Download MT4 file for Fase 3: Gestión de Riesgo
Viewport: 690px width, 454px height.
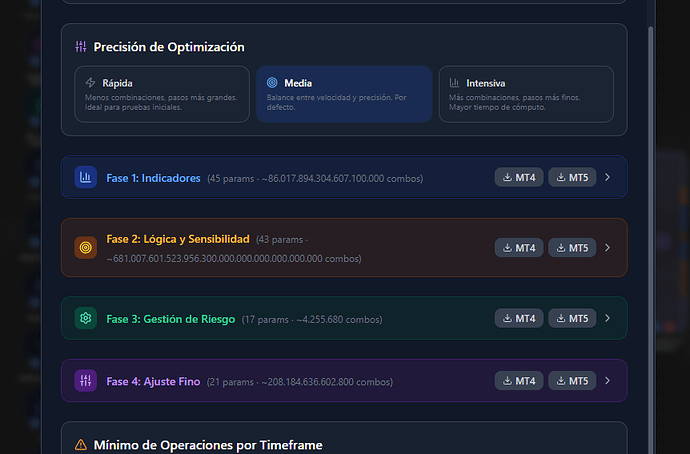coord(519,318)
